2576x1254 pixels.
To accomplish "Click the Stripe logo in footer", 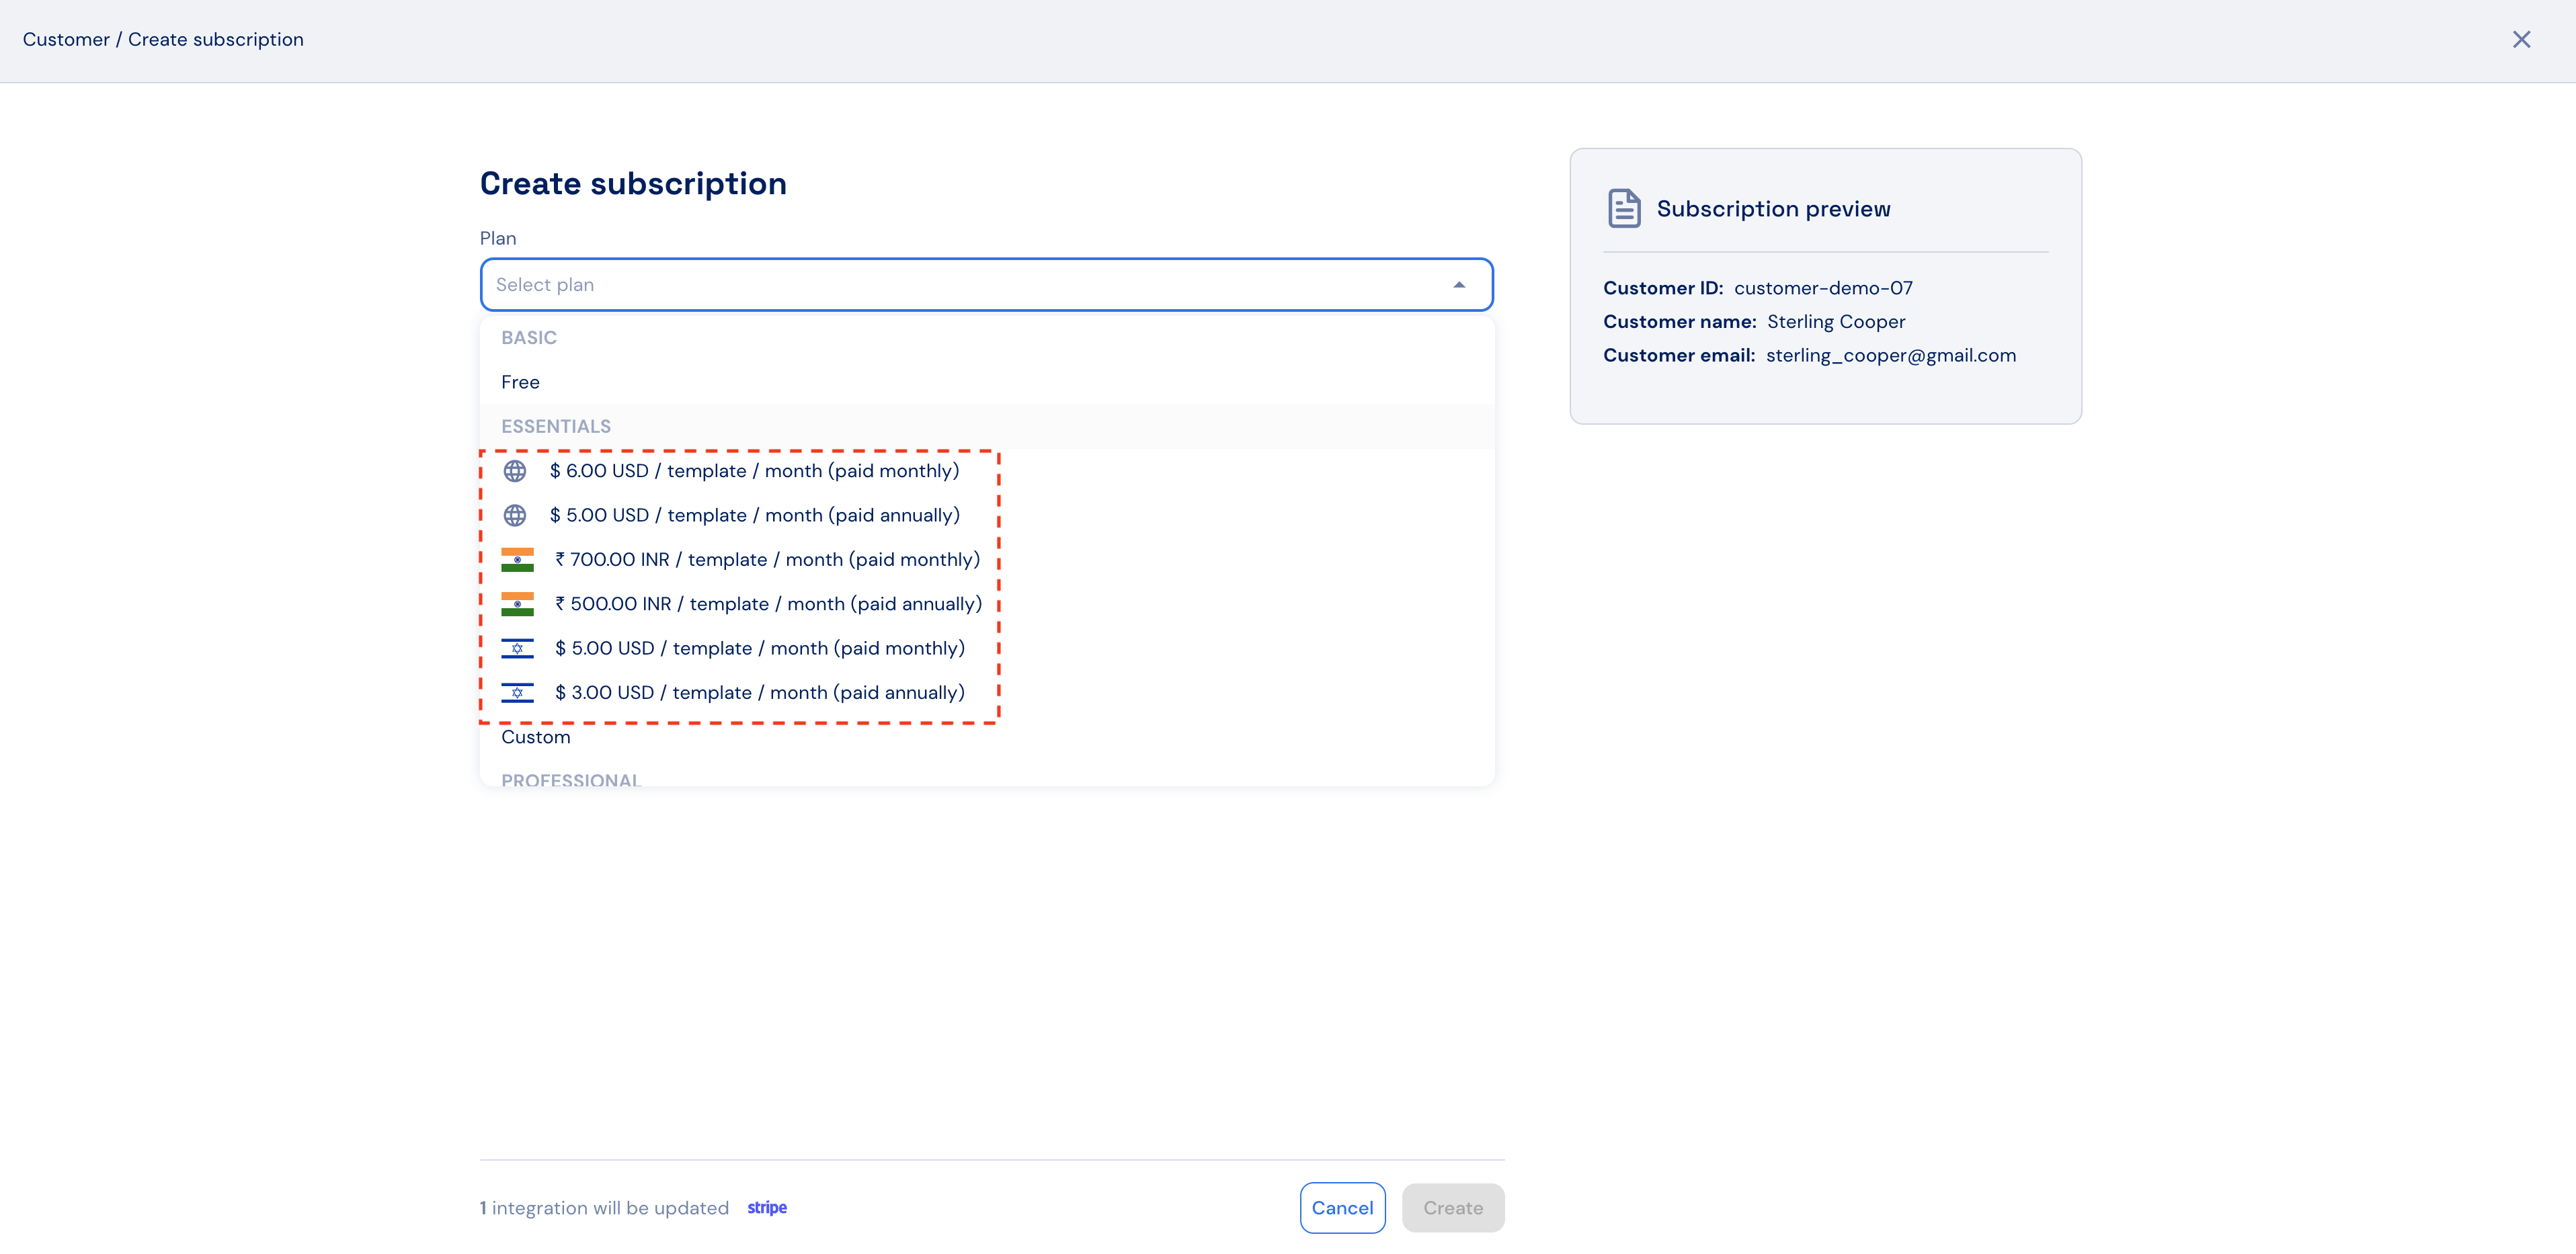I will (767, 1208).
